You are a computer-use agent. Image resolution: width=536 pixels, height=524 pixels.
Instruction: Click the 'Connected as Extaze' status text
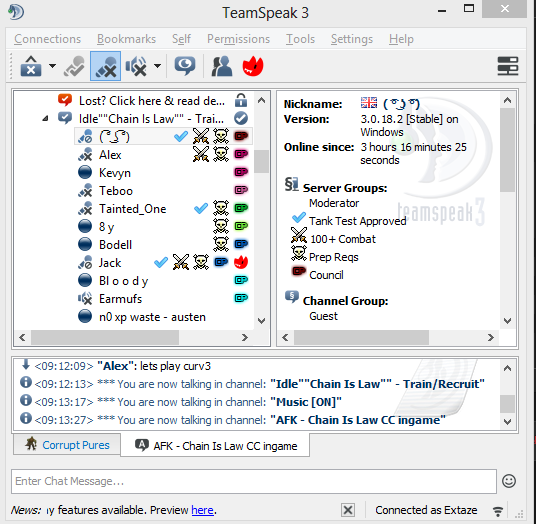pos(426,510)
